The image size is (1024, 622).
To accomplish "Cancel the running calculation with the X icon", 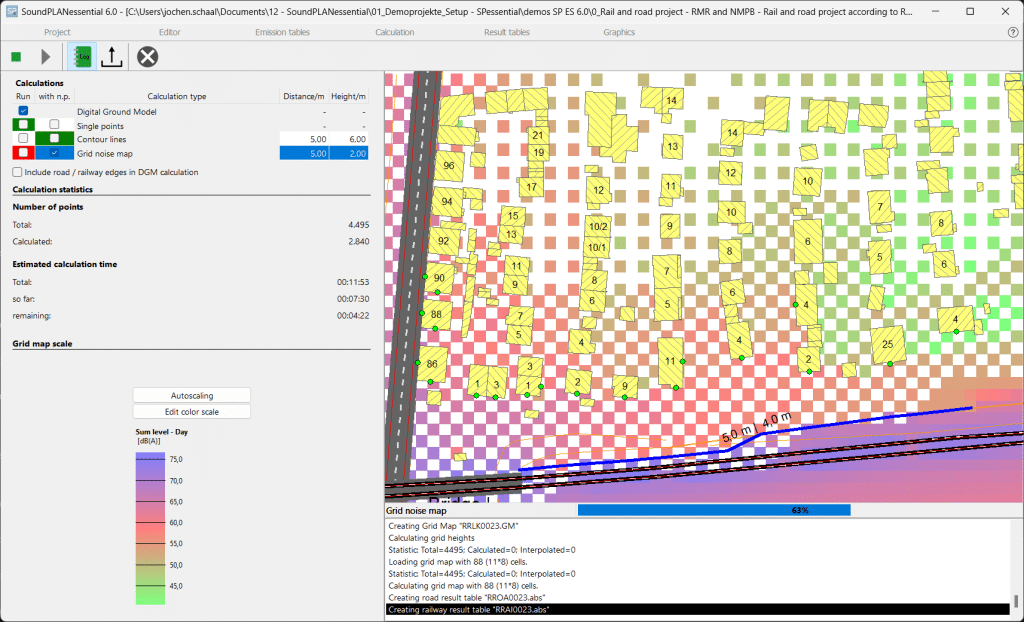I will pyautogui.click(x=148, y=57).
